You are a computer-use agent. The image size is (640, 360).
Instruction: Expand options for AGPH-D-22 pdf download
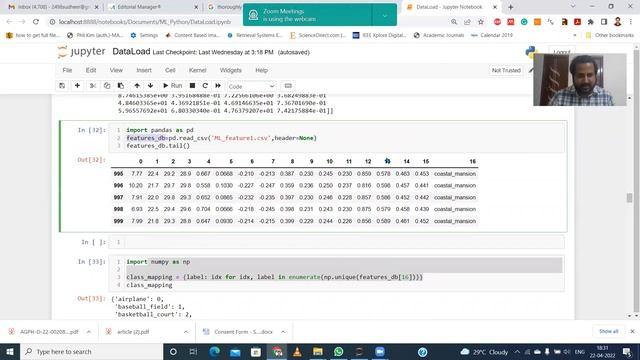(89, 332)
